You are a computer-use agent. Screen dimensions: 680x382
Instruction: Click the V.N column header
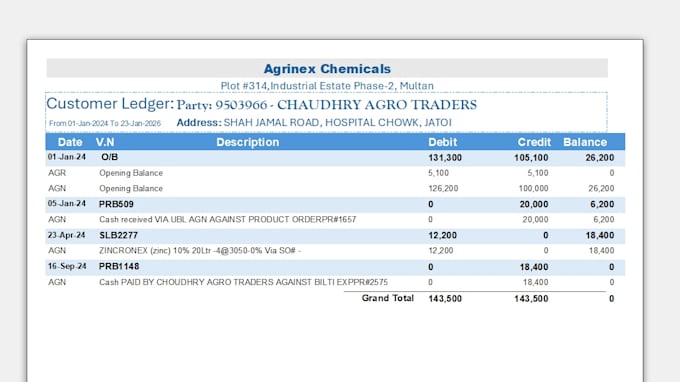coord(105,142)
